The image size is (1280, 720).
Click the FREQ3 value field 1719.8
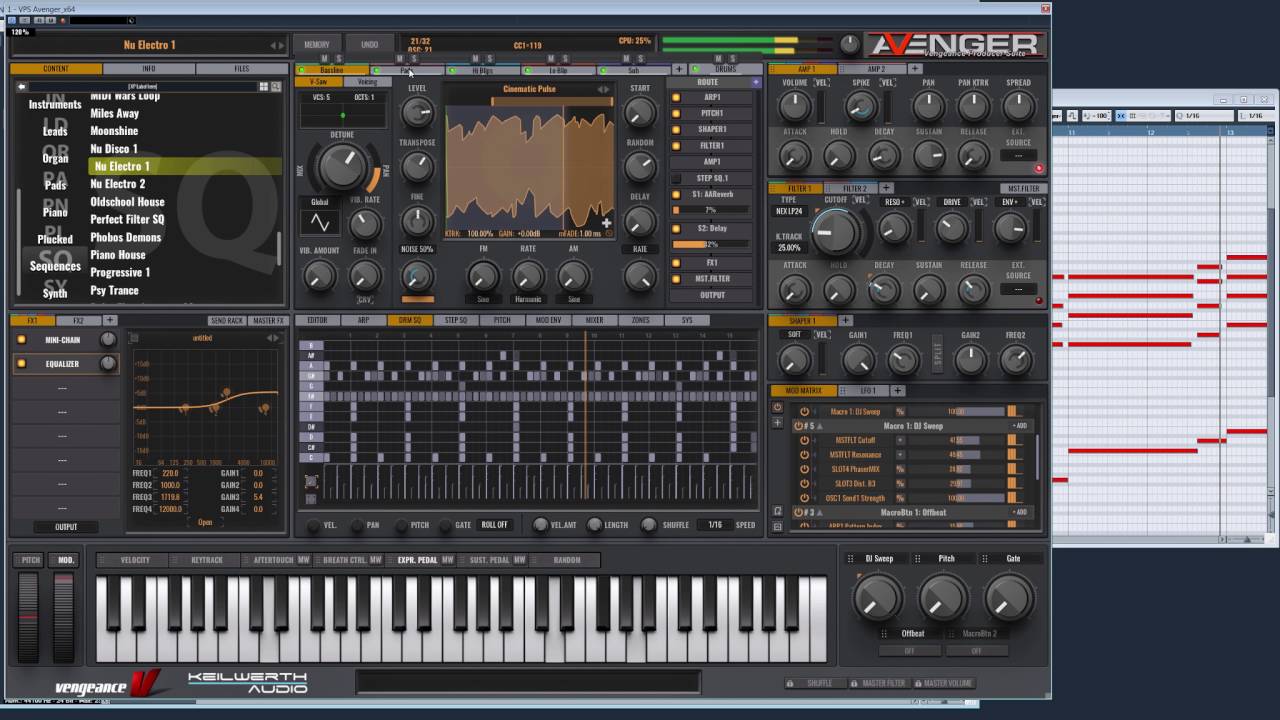click(169, 497)
